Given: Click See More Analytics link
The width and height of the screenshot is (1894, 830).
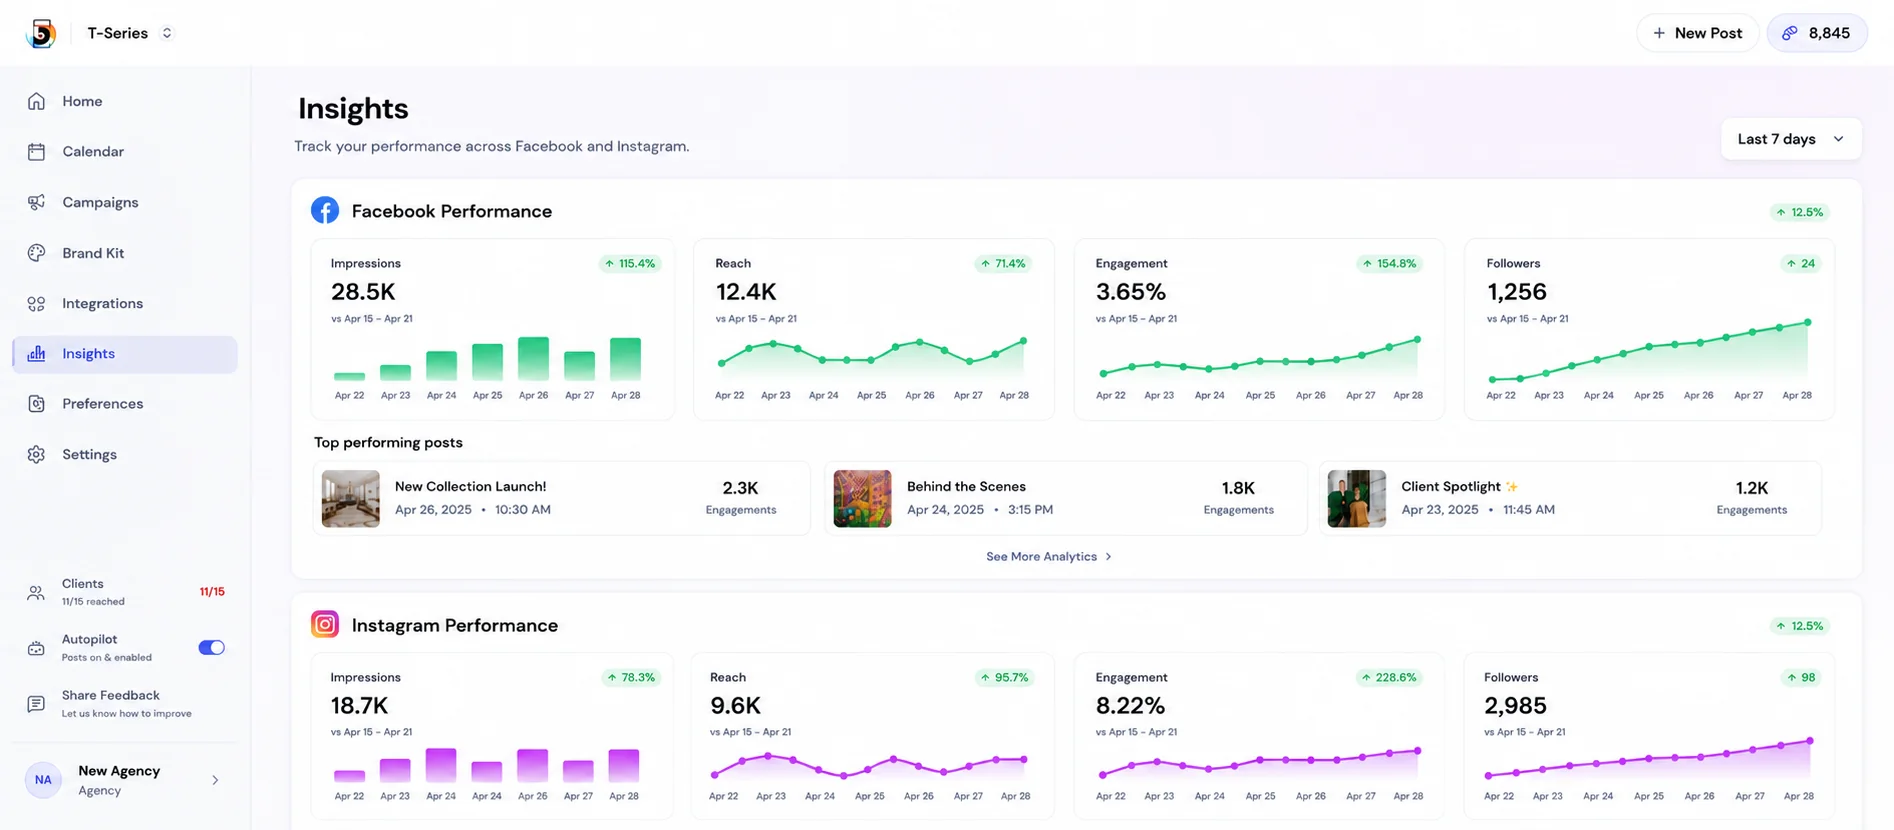Looking at the screenshot, I should (1048, 557).
